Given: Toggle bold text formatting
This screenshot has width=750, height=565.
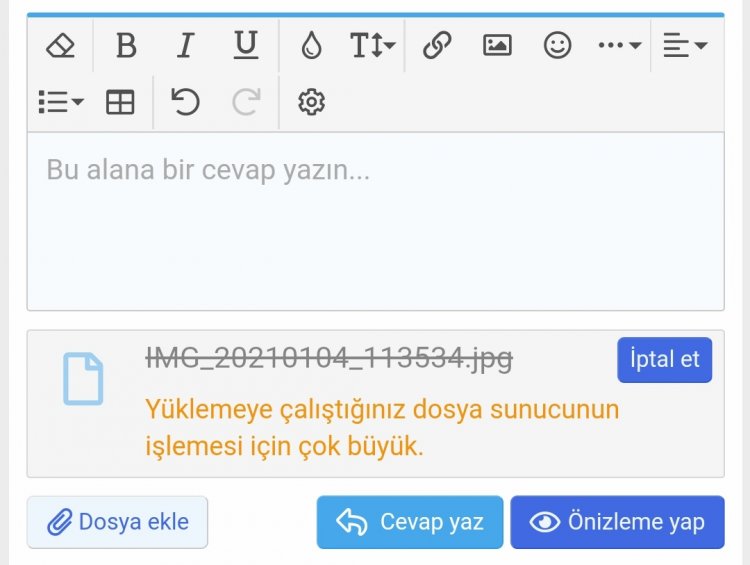Looking at the screenshot, I should pos(126,46).
